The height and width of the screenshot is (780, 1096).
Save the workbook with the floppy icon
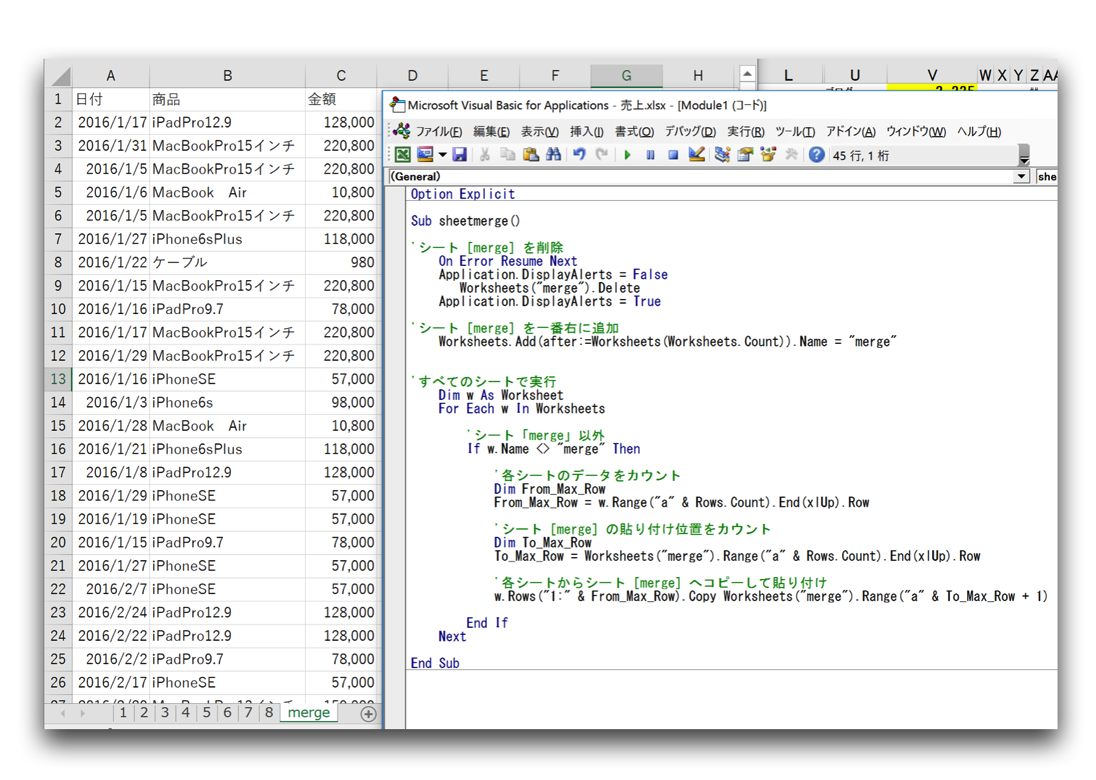459,154
